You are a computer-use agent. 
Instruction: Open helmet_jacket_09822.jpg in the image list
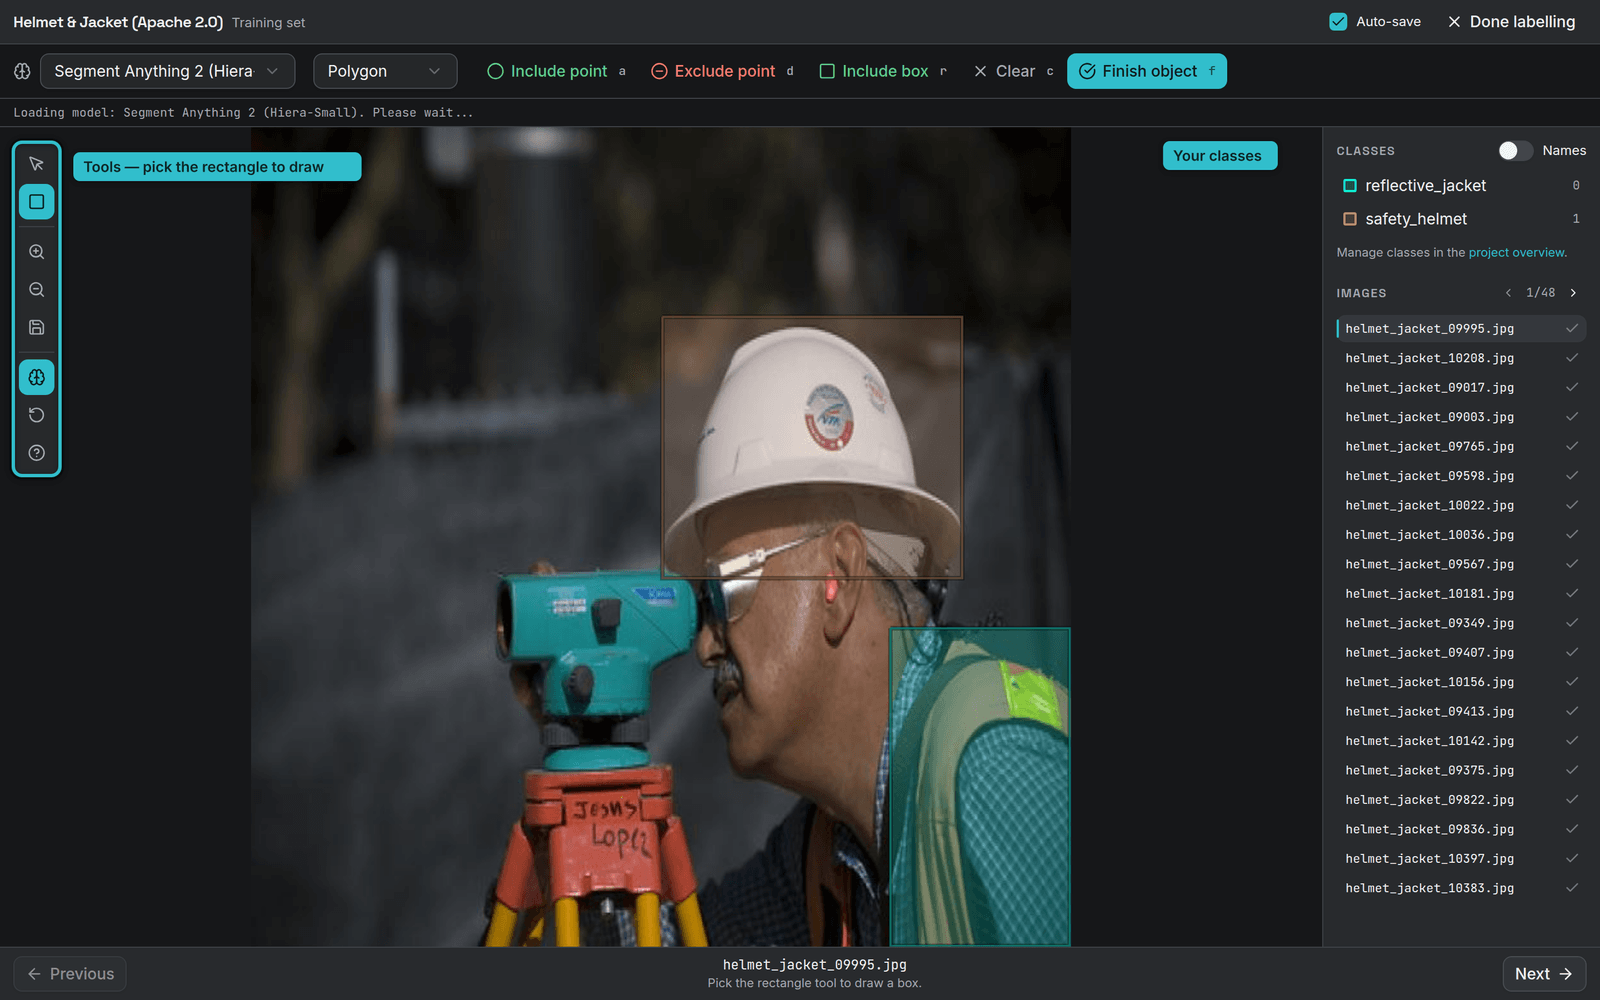[x=1461, y=800]
